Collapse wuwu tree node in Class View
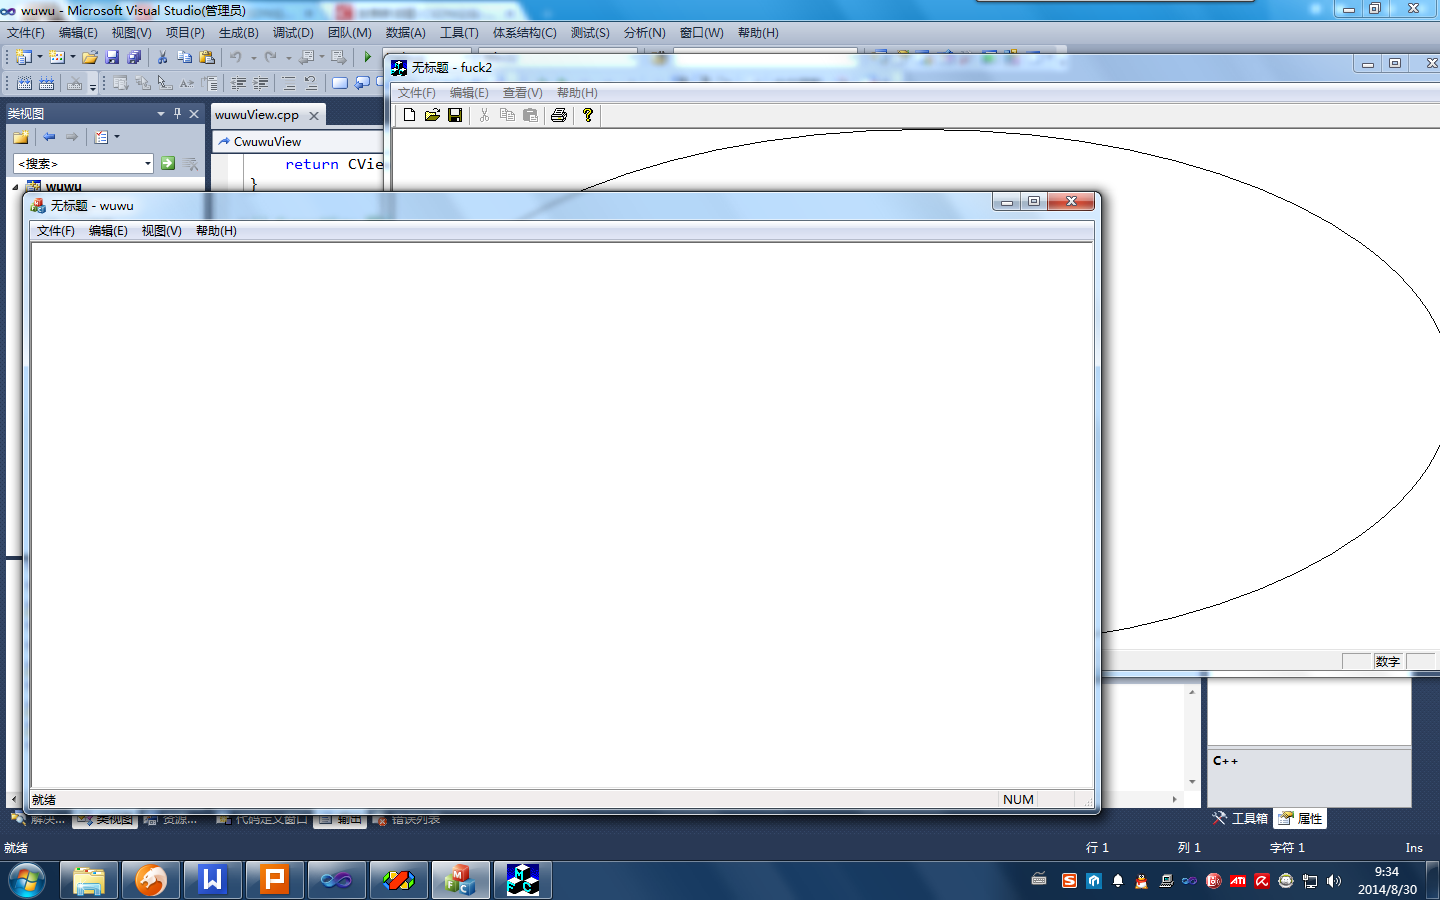The width and height of the screenshot is (1440, 900). (x=15, y=187)
